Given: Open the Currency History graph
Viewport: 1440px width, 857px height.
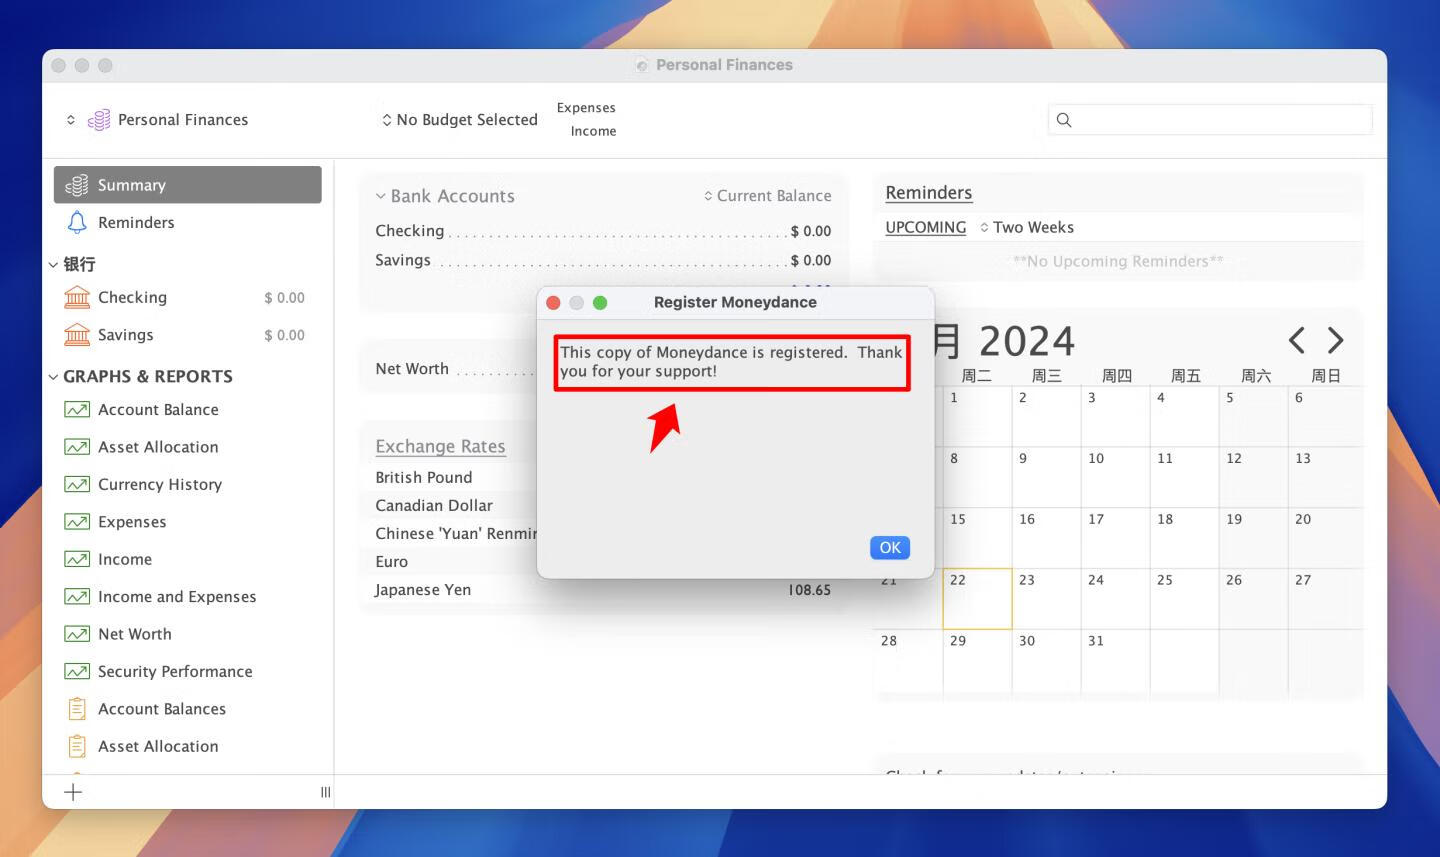Looking at the screenshot, I should (160, 484).
